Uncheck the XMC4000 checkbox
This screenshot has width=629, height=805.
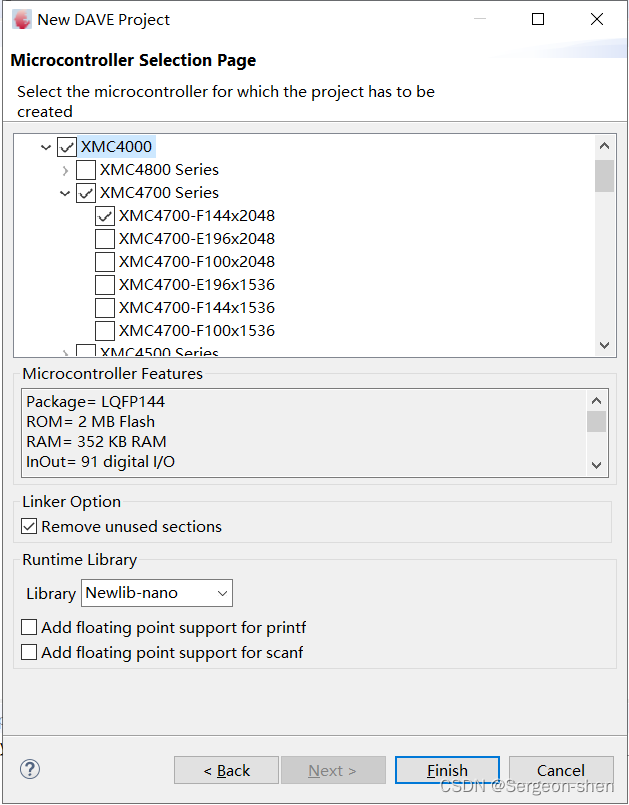click(66, 146)
